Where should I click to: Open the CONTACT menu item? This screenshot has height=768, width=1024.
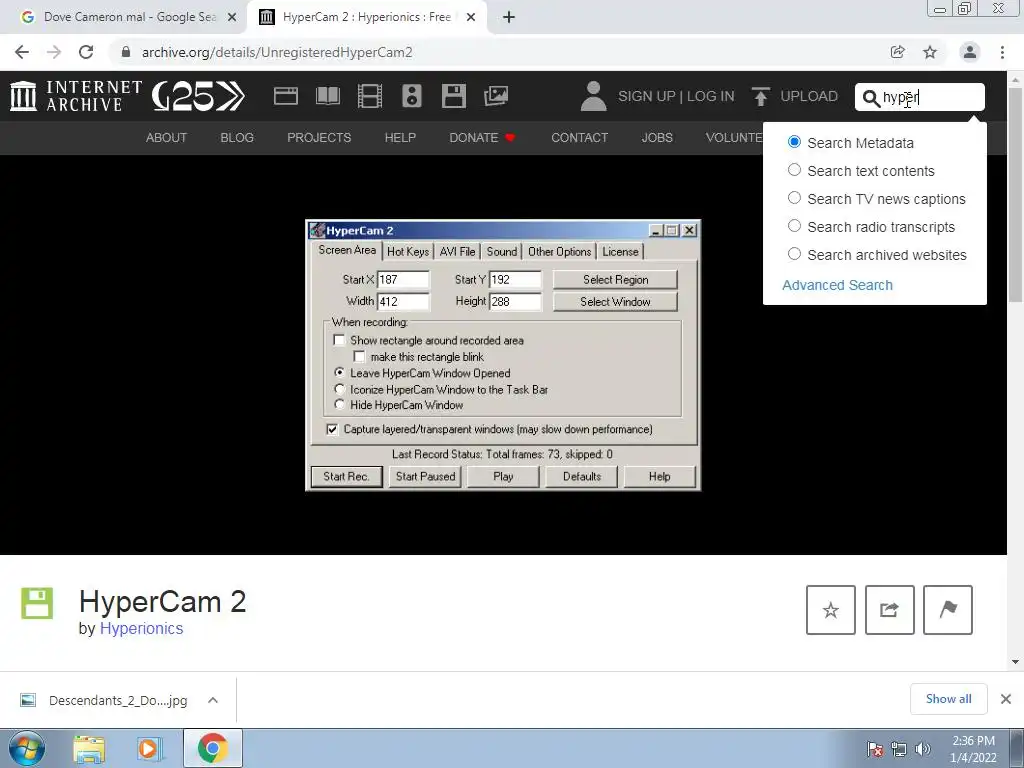coord(579,138)
